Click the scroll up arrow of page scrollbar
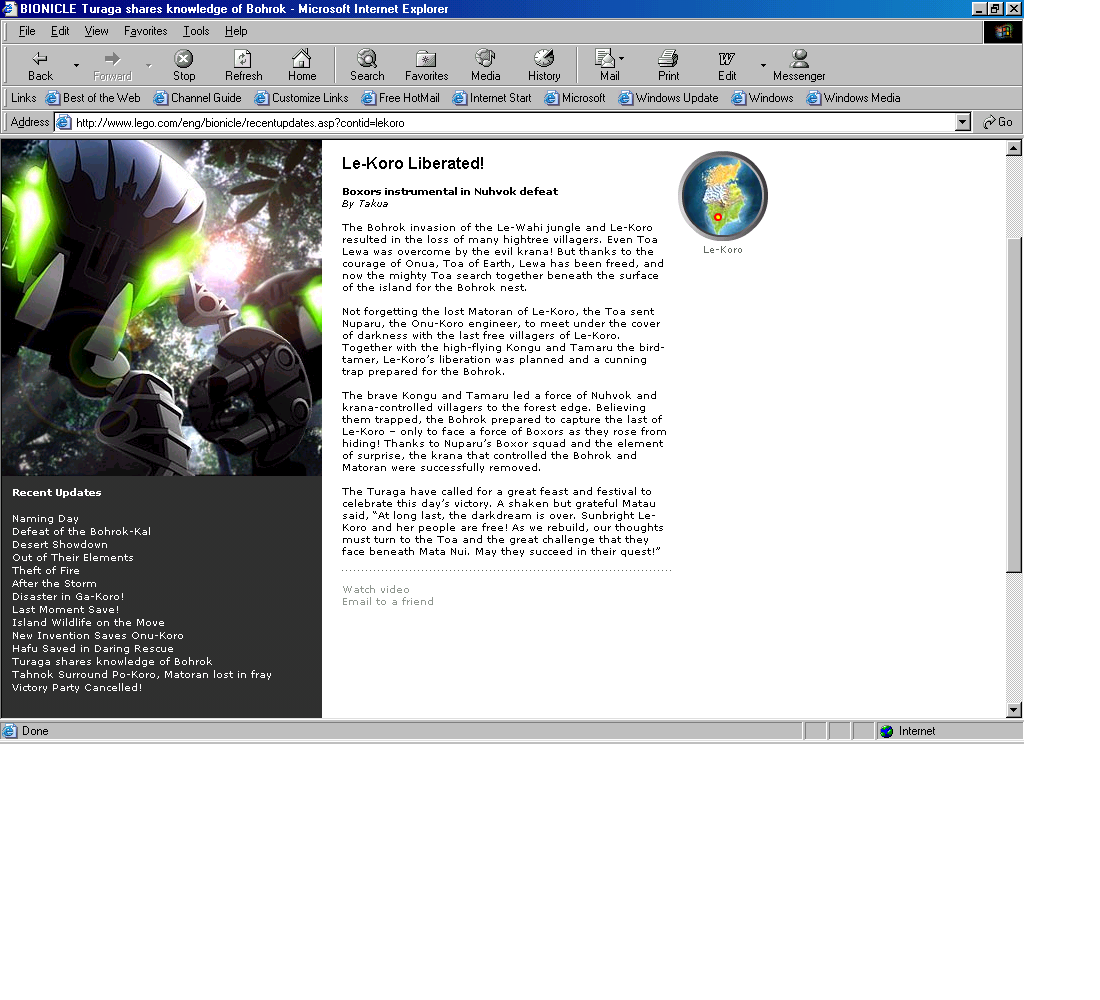 1013,148
